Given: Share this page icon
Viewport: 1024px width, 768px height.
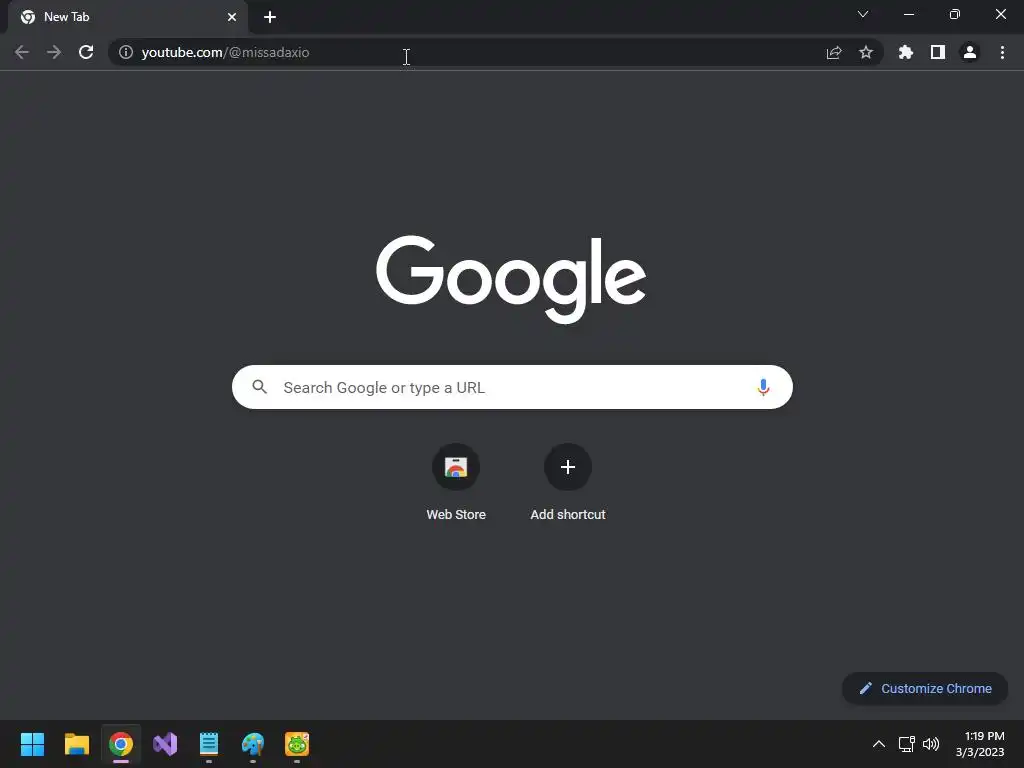Looking at the screenshot, I should coord(834,52).
